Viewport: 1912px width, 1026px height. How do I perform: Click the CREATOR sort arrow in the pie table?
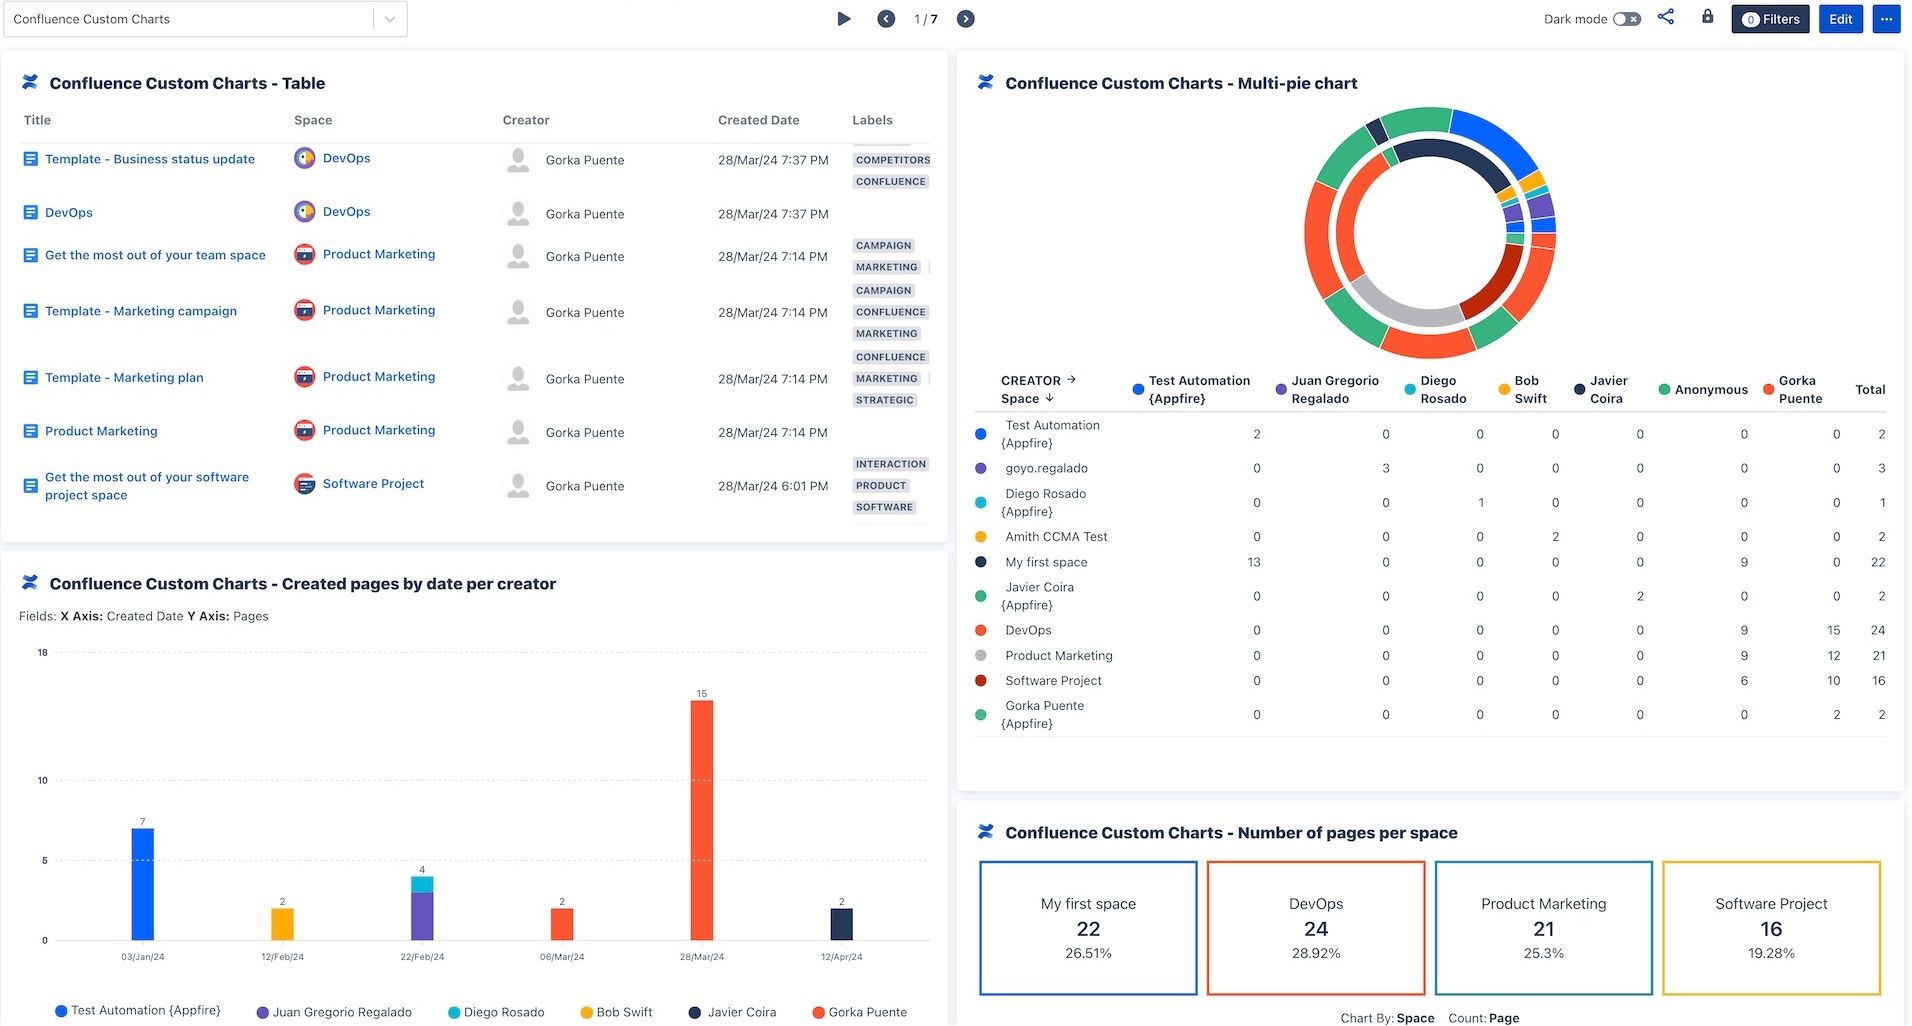(1069, 379)
